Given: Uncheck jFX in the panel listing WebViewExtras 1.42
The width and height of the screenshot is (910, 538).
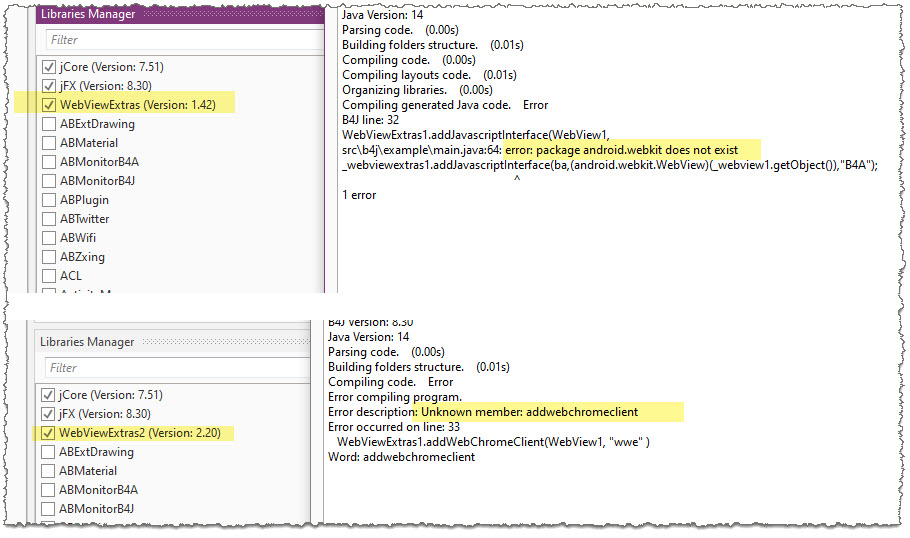Looking at the screenshot, I should point(49,86).
